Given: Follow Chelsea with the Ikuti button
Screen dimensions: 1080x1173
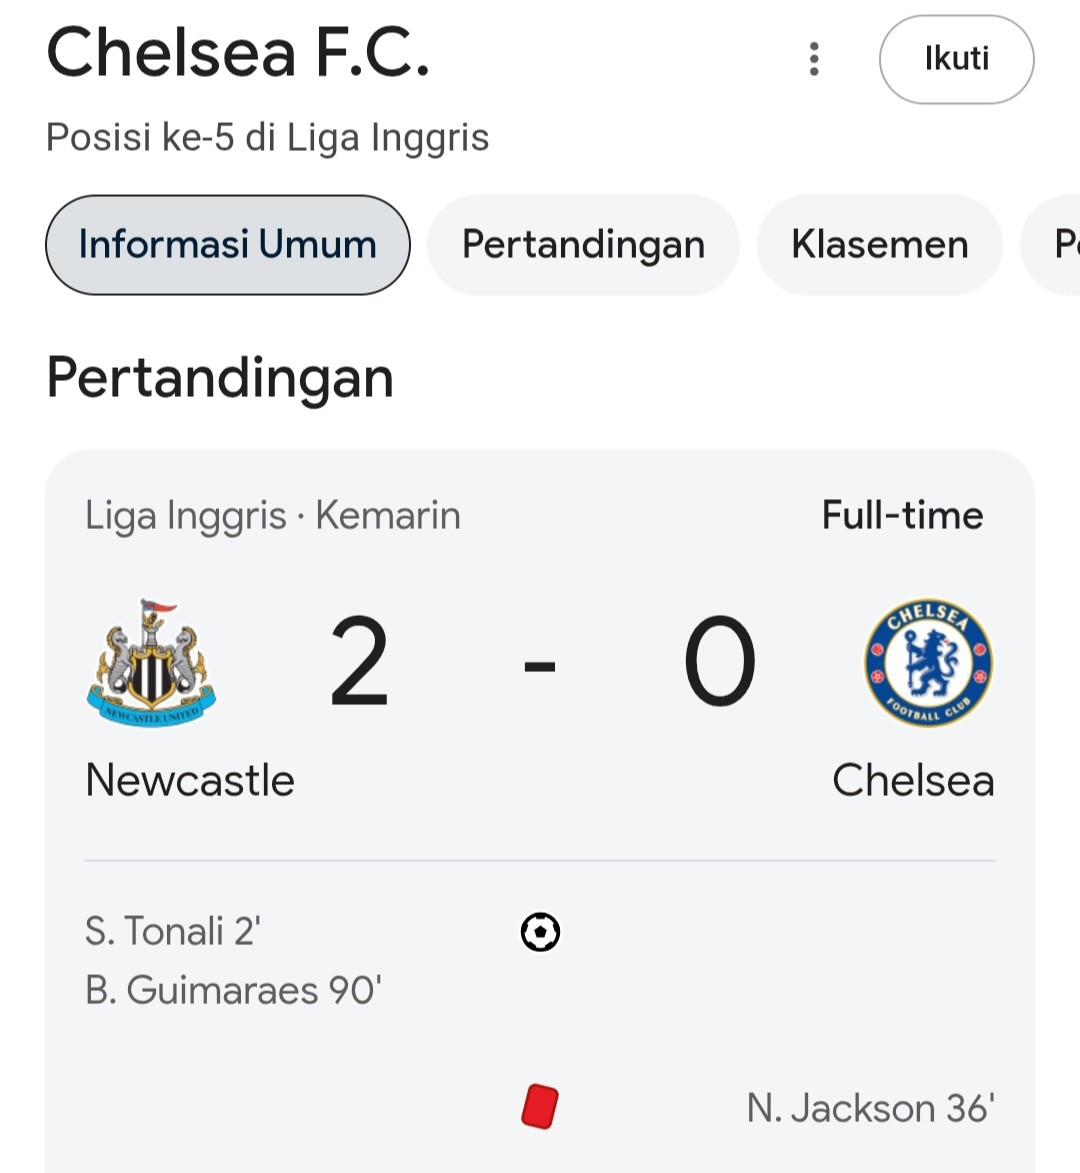Looking at the screenshot, I should (x=957, y=59).
